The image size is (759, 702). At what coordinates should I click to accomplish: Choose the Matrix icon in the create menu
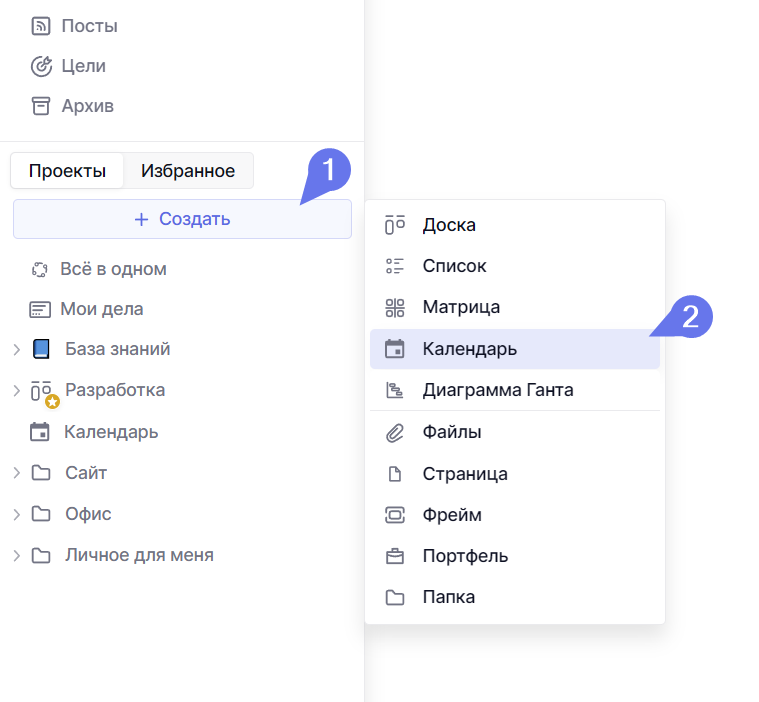pos(395,307)
